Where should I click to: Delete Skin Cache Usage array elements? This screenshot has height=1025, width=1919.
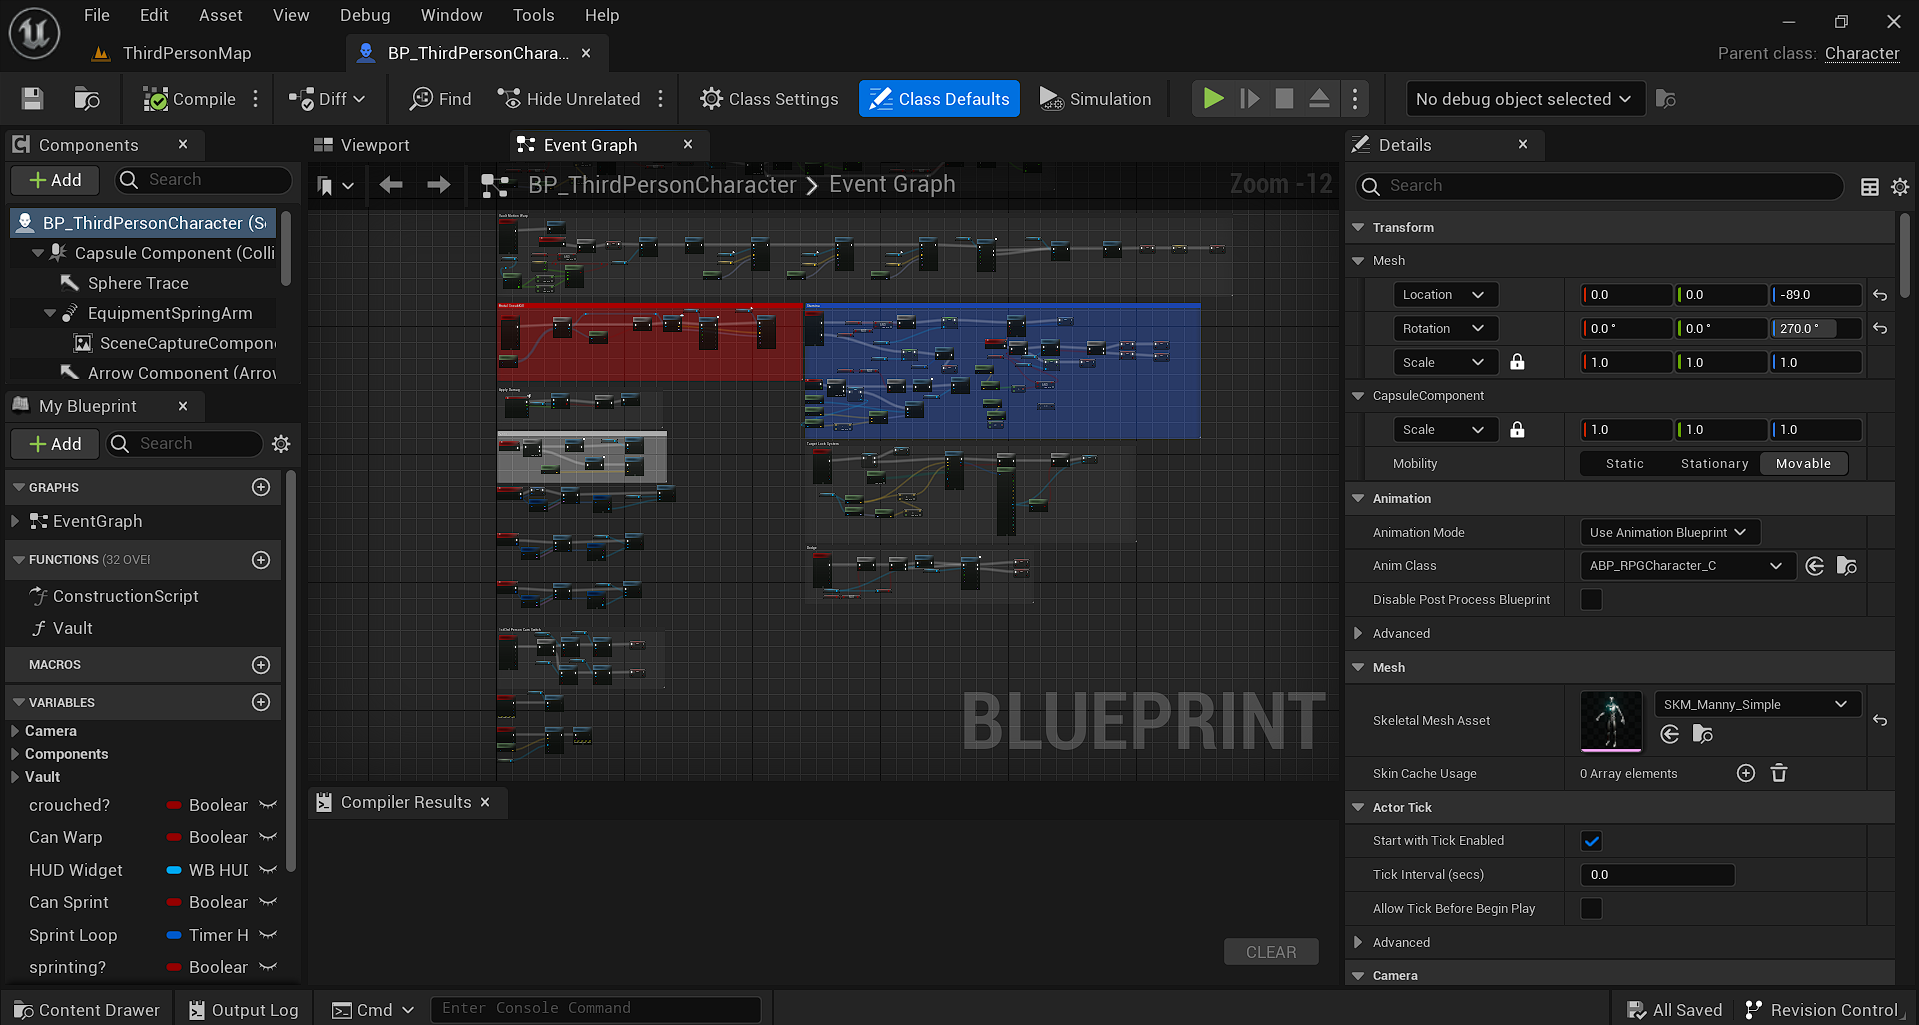click(x=1779, y=773)
